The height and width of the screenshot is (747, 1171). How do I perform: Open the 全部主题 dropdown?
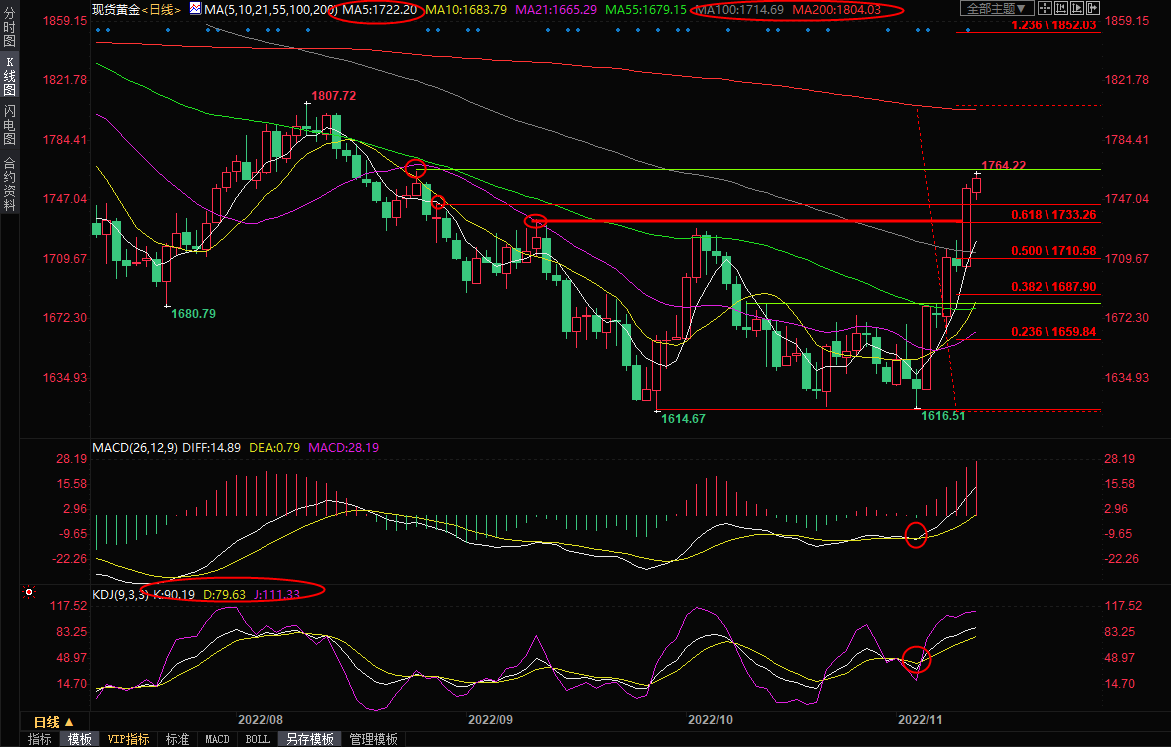click(995, 9)
